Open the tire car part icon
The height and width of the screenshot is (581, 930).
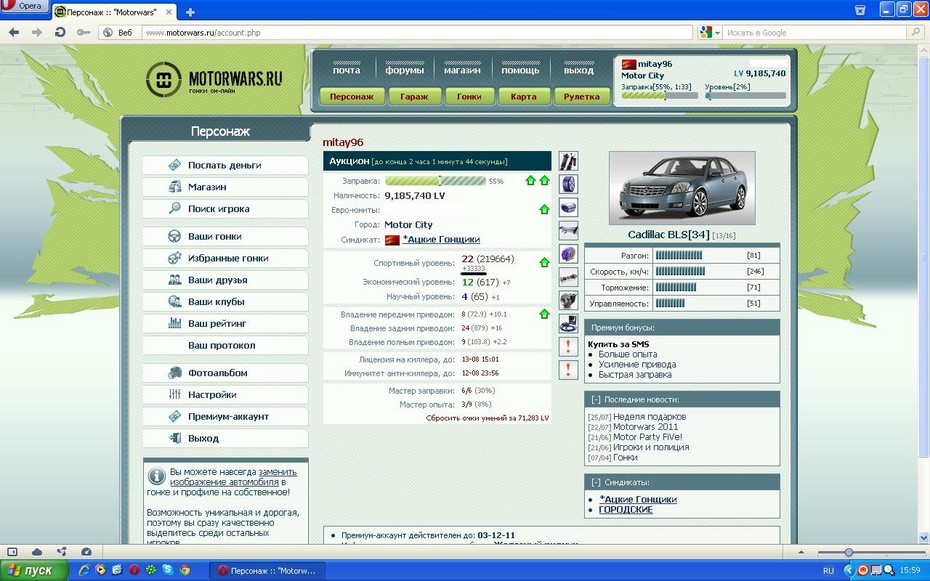pos(568,184)
